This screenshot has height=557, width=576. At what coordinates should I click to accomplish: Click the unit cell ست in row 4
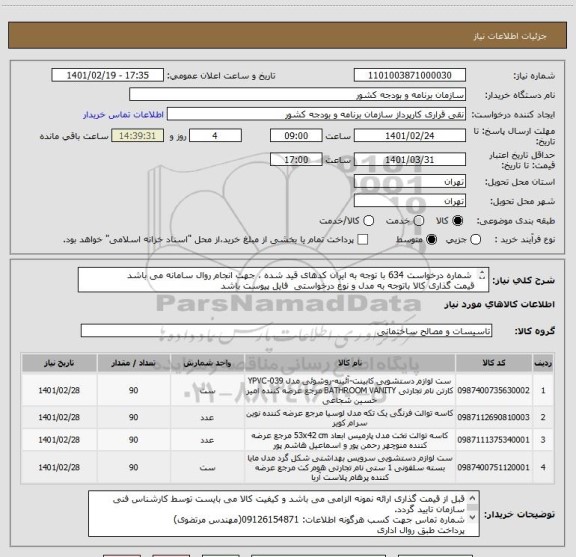(x=207, y=467)
